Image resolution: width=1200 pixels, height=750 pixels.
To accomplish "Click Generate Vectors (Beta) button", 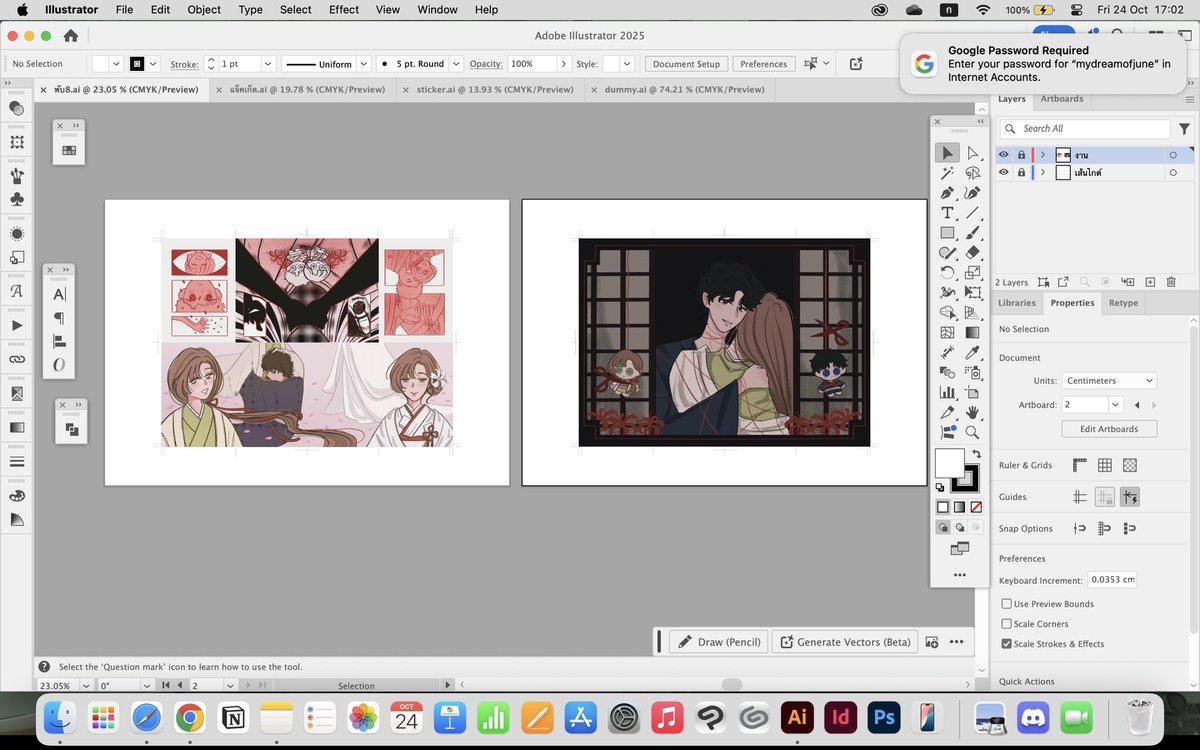I will [x=845, y=642].
